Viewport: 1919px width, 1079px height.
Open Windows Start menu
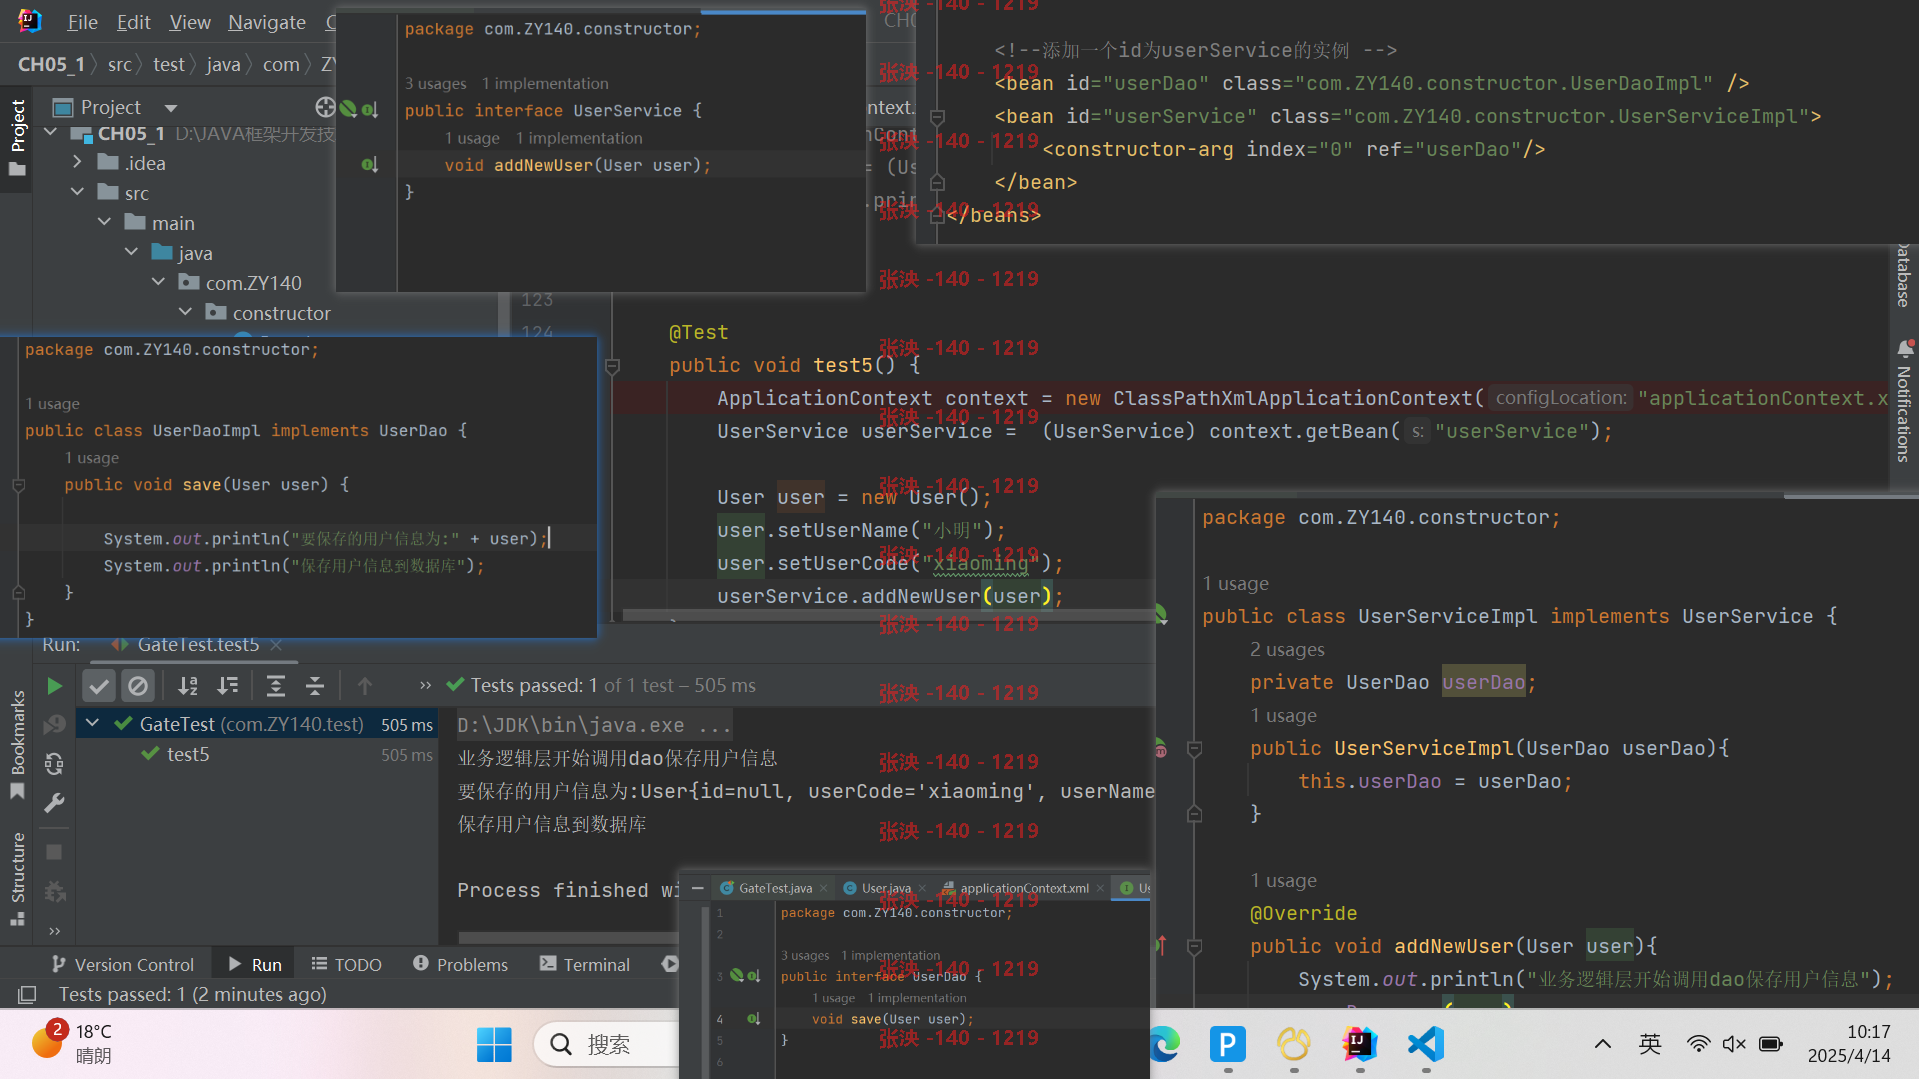click(494, 1044)
